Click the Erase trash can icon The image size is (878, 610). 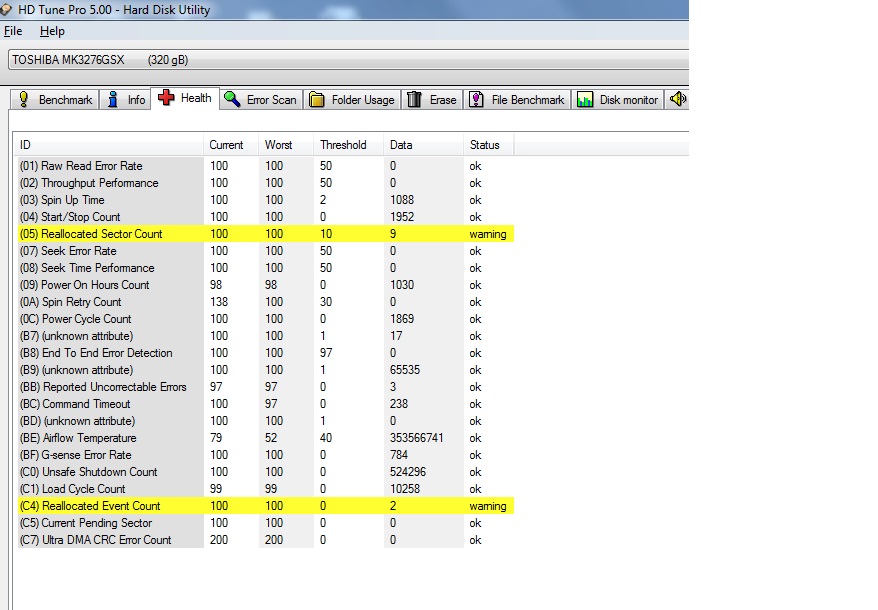click(414, 99)
